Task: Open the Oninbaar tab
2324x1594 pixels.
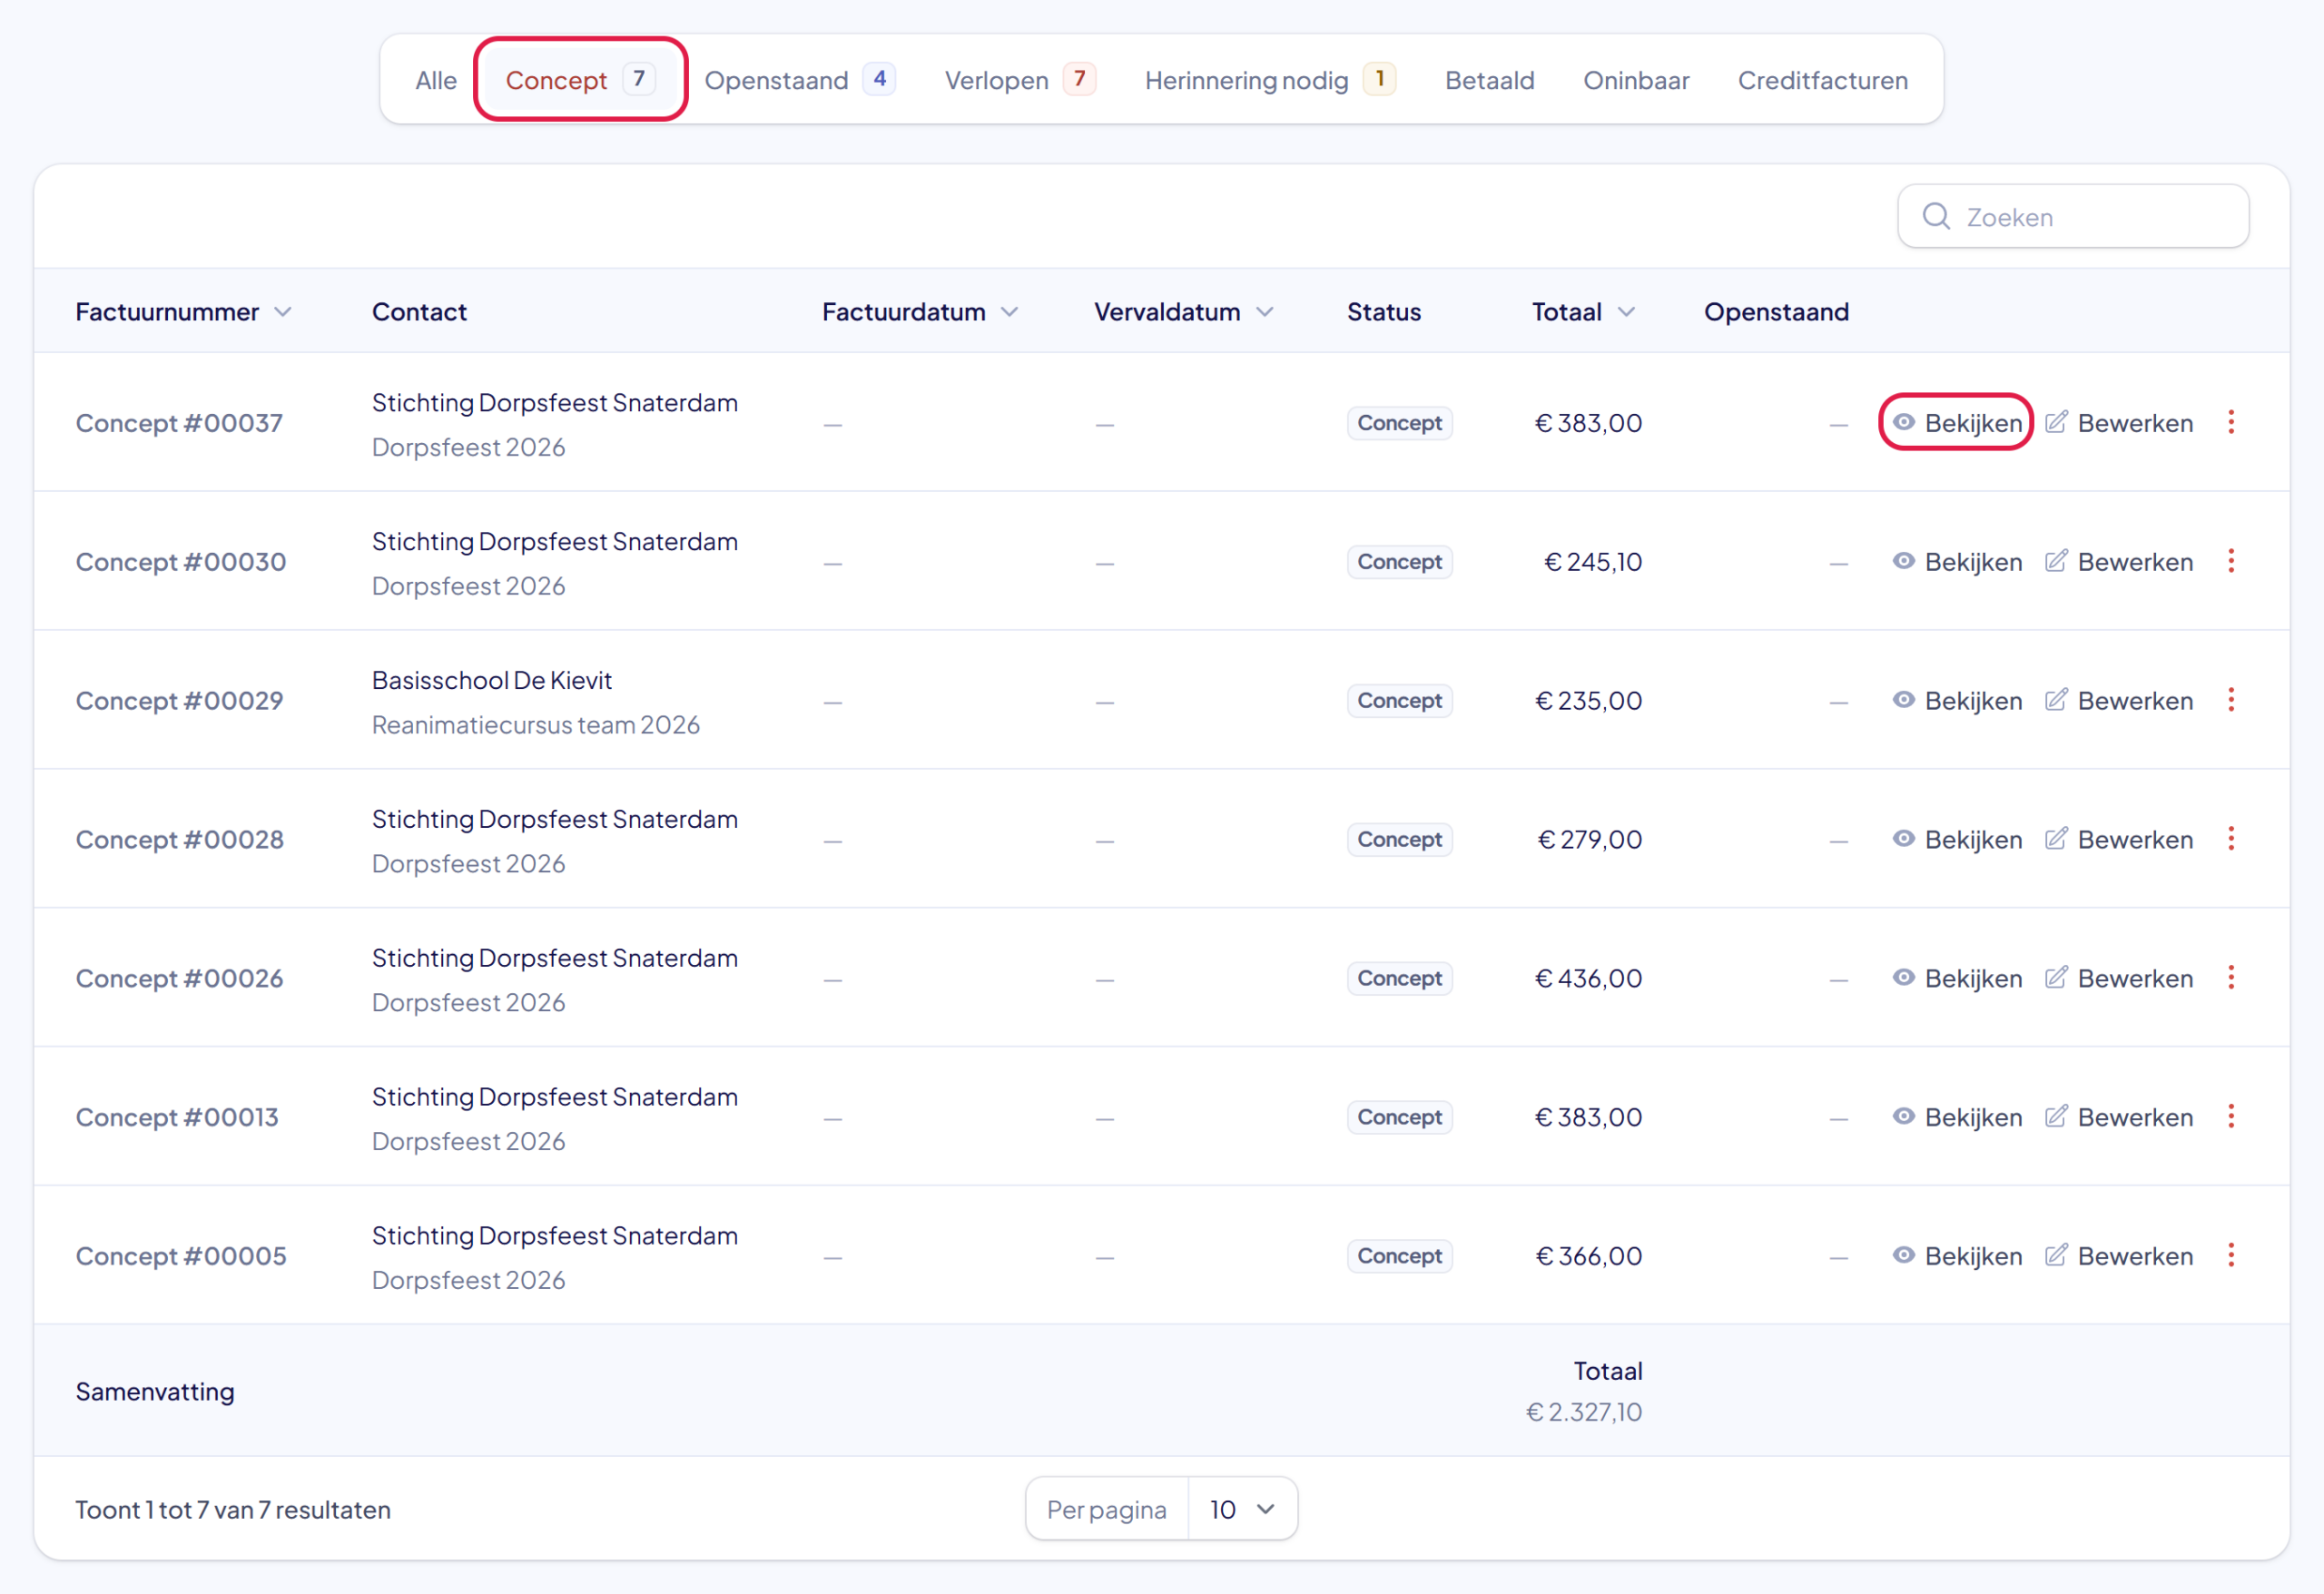Action: pos(1636,80)
